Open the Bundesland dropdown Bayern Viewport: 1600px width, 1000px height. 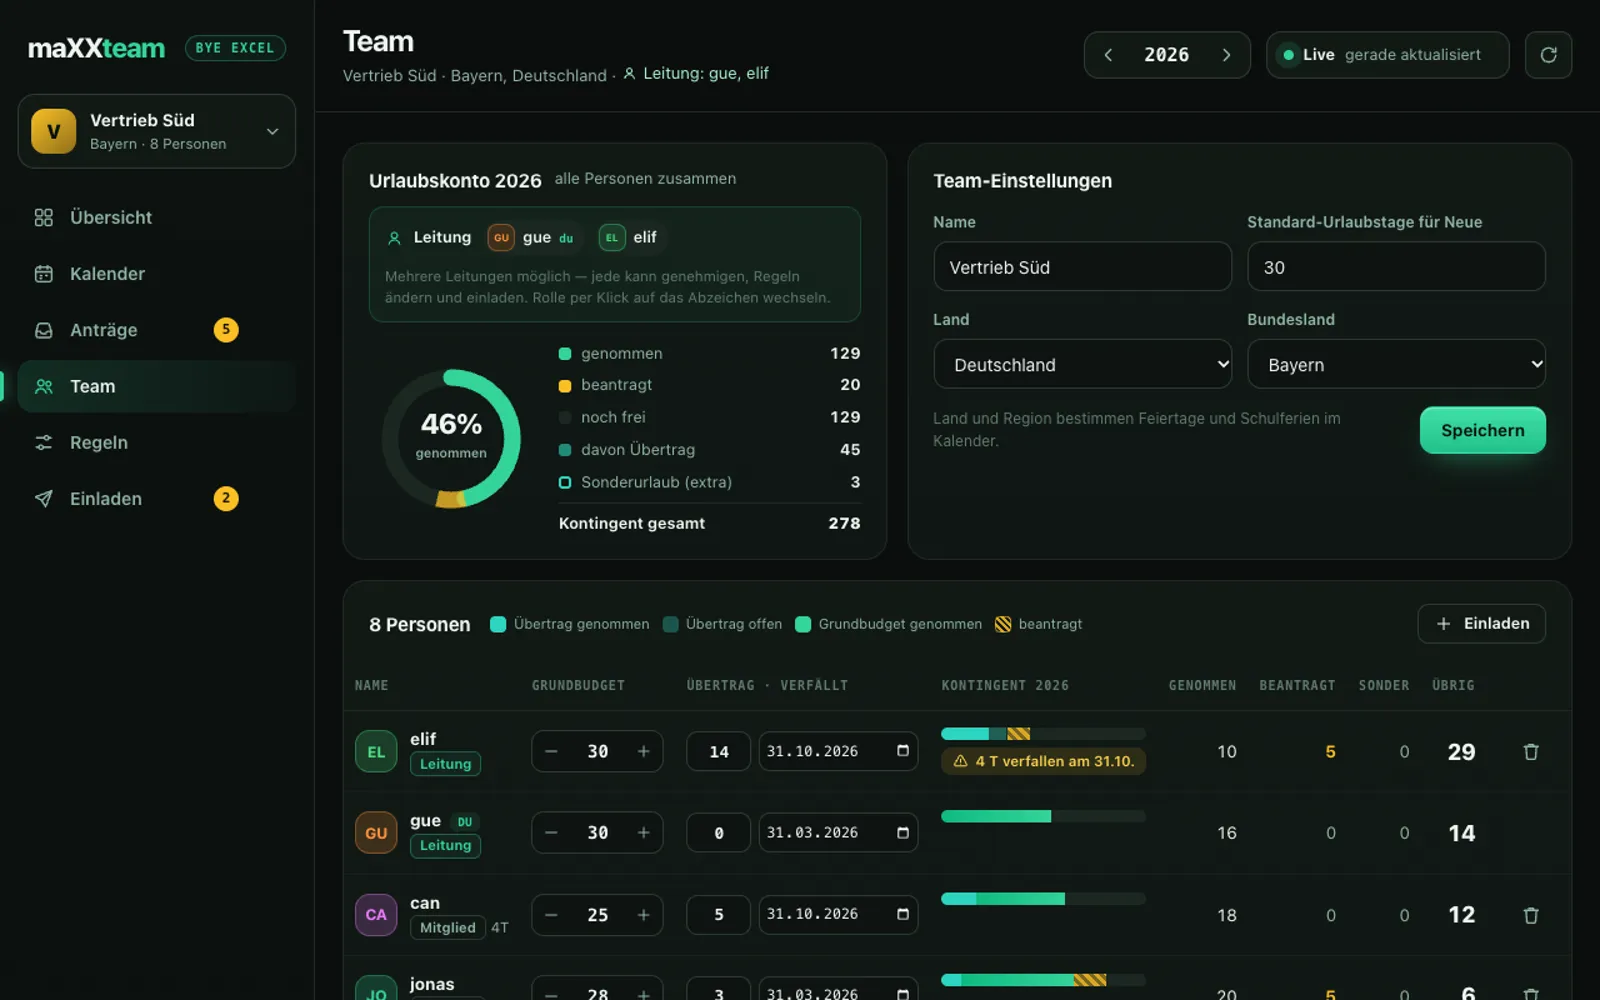click(1396, 365)
